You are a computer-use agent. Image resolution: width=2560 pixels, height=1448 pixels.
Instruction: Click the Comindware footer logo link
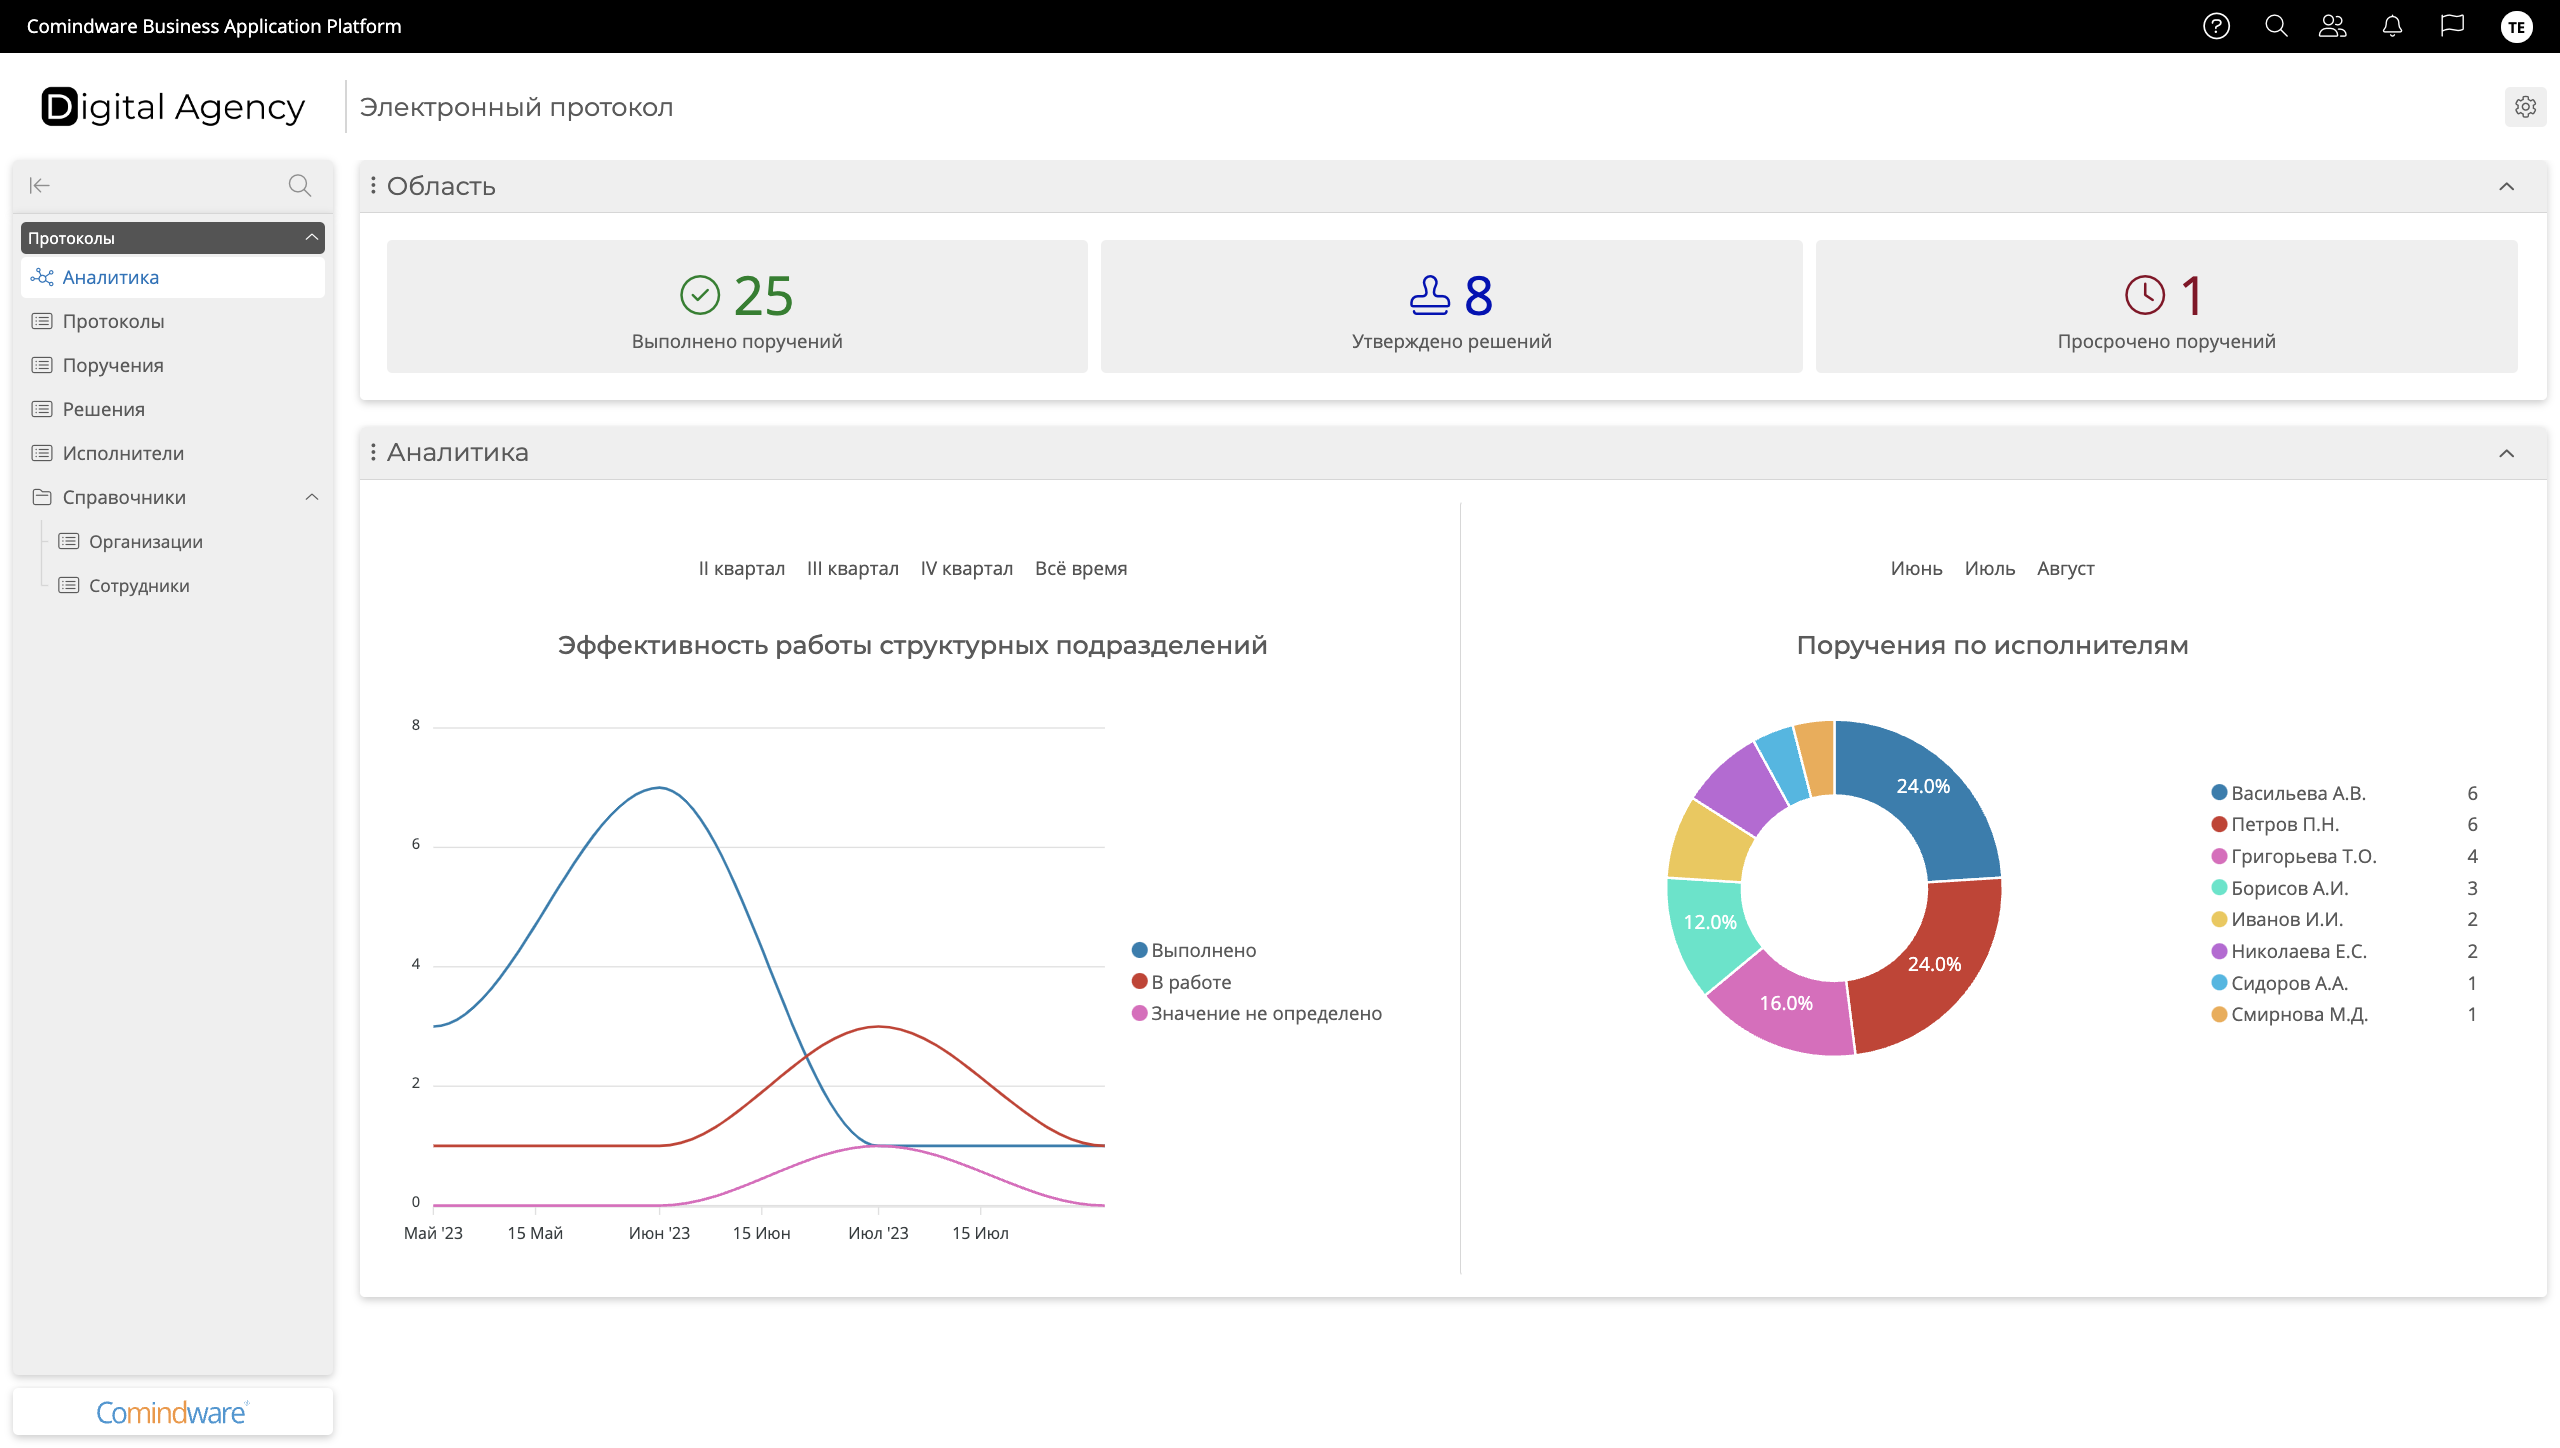tap(173, 1412)
